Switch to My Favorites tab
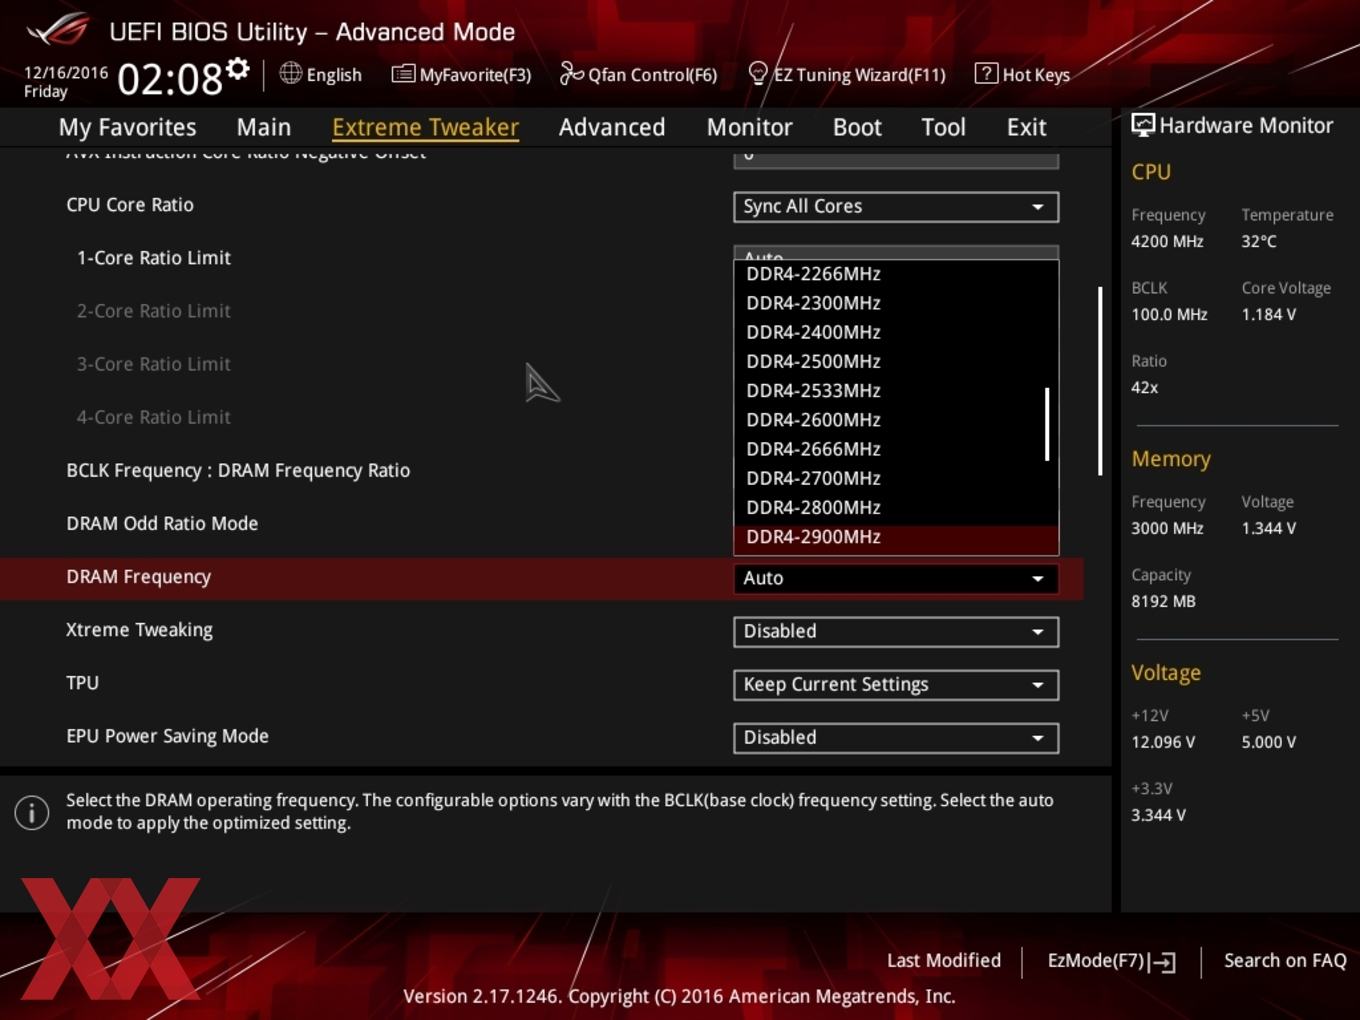The width and height of the screenshot is (1360, 1020). coord(127,127)
